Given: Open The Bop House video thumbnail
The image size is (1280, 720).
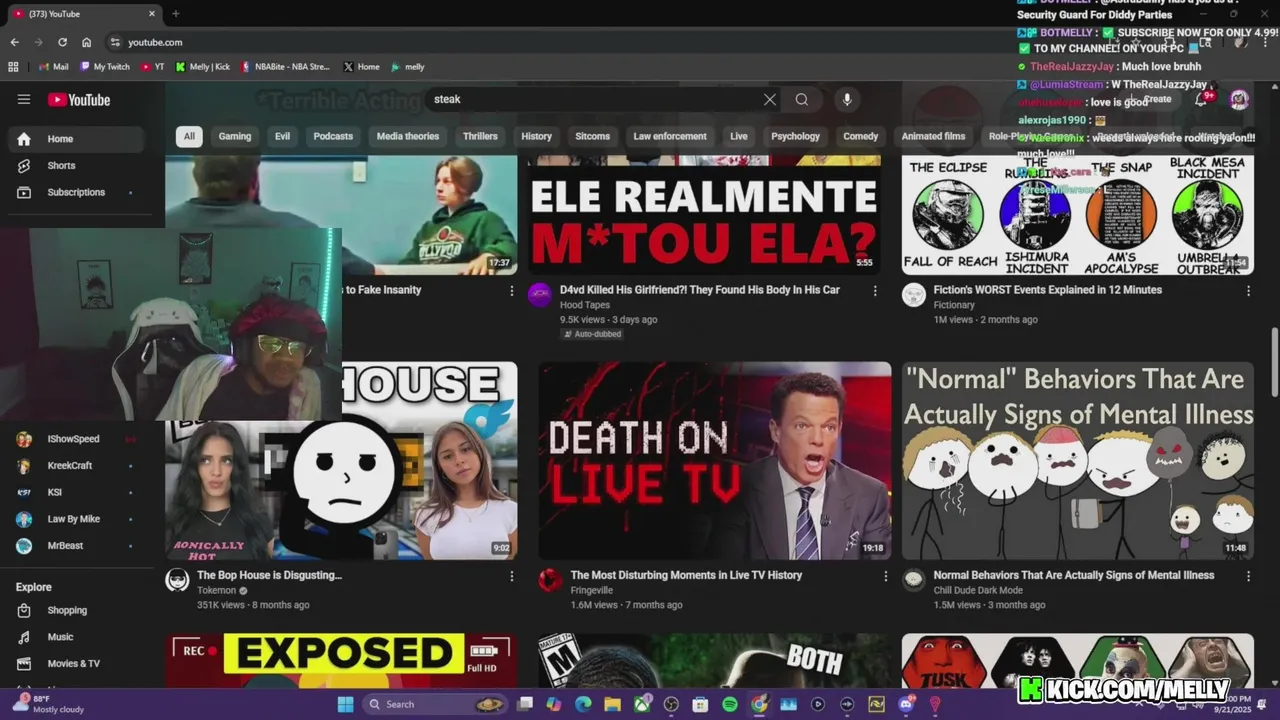Looking at the screenshot, I should [341, 460].
